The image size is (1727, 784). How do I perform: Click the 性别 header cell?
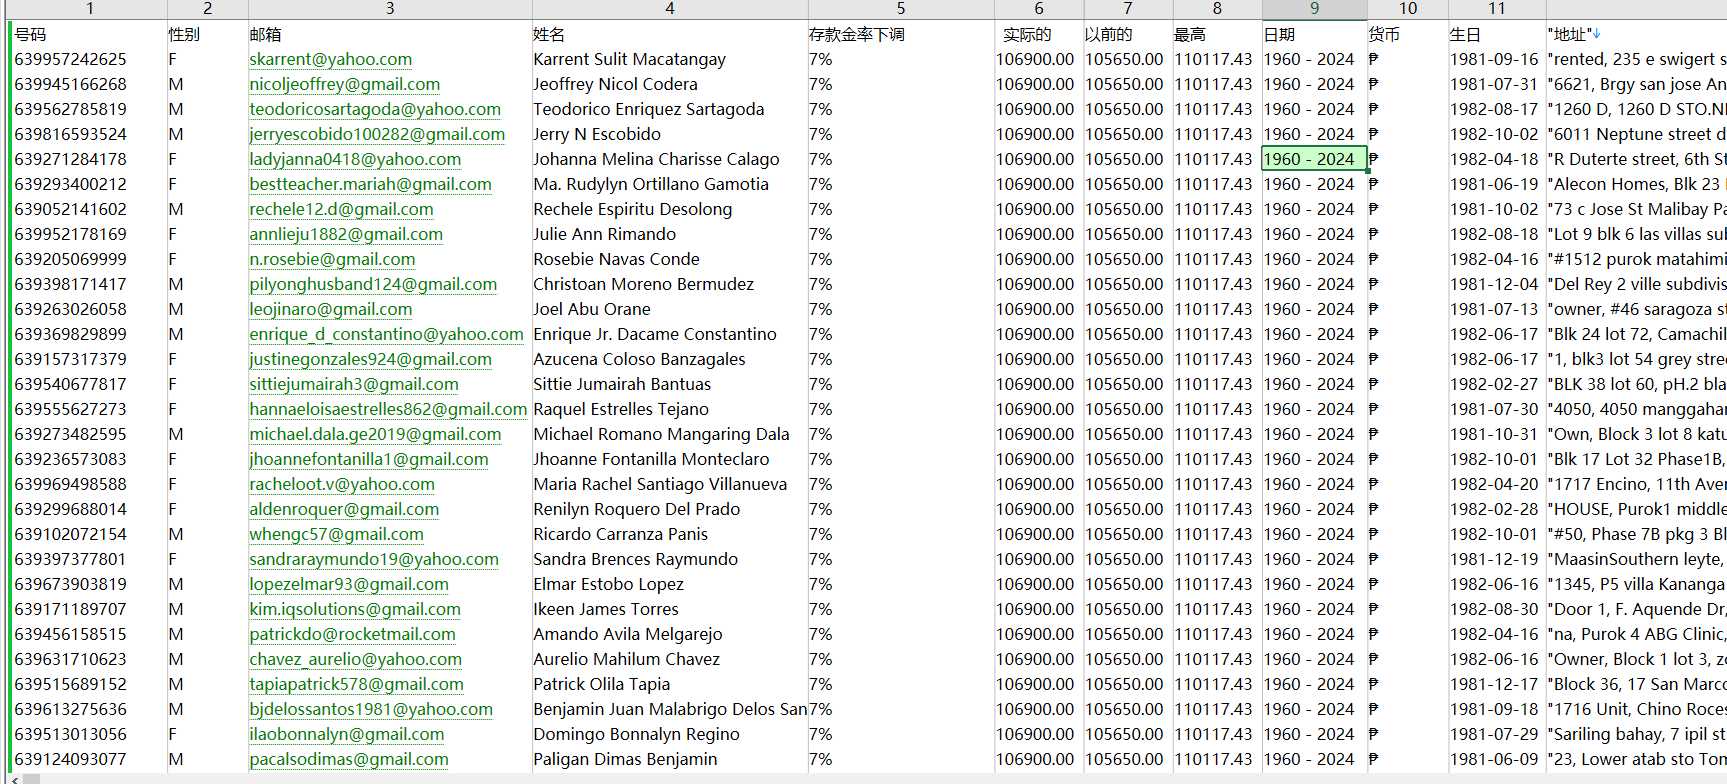click(x=207, y=34)
